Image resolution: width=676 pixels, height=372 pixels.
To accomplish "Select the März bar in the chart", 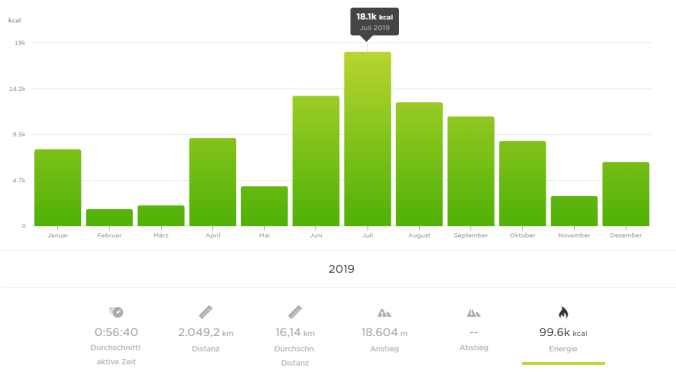I will [161, 216].
